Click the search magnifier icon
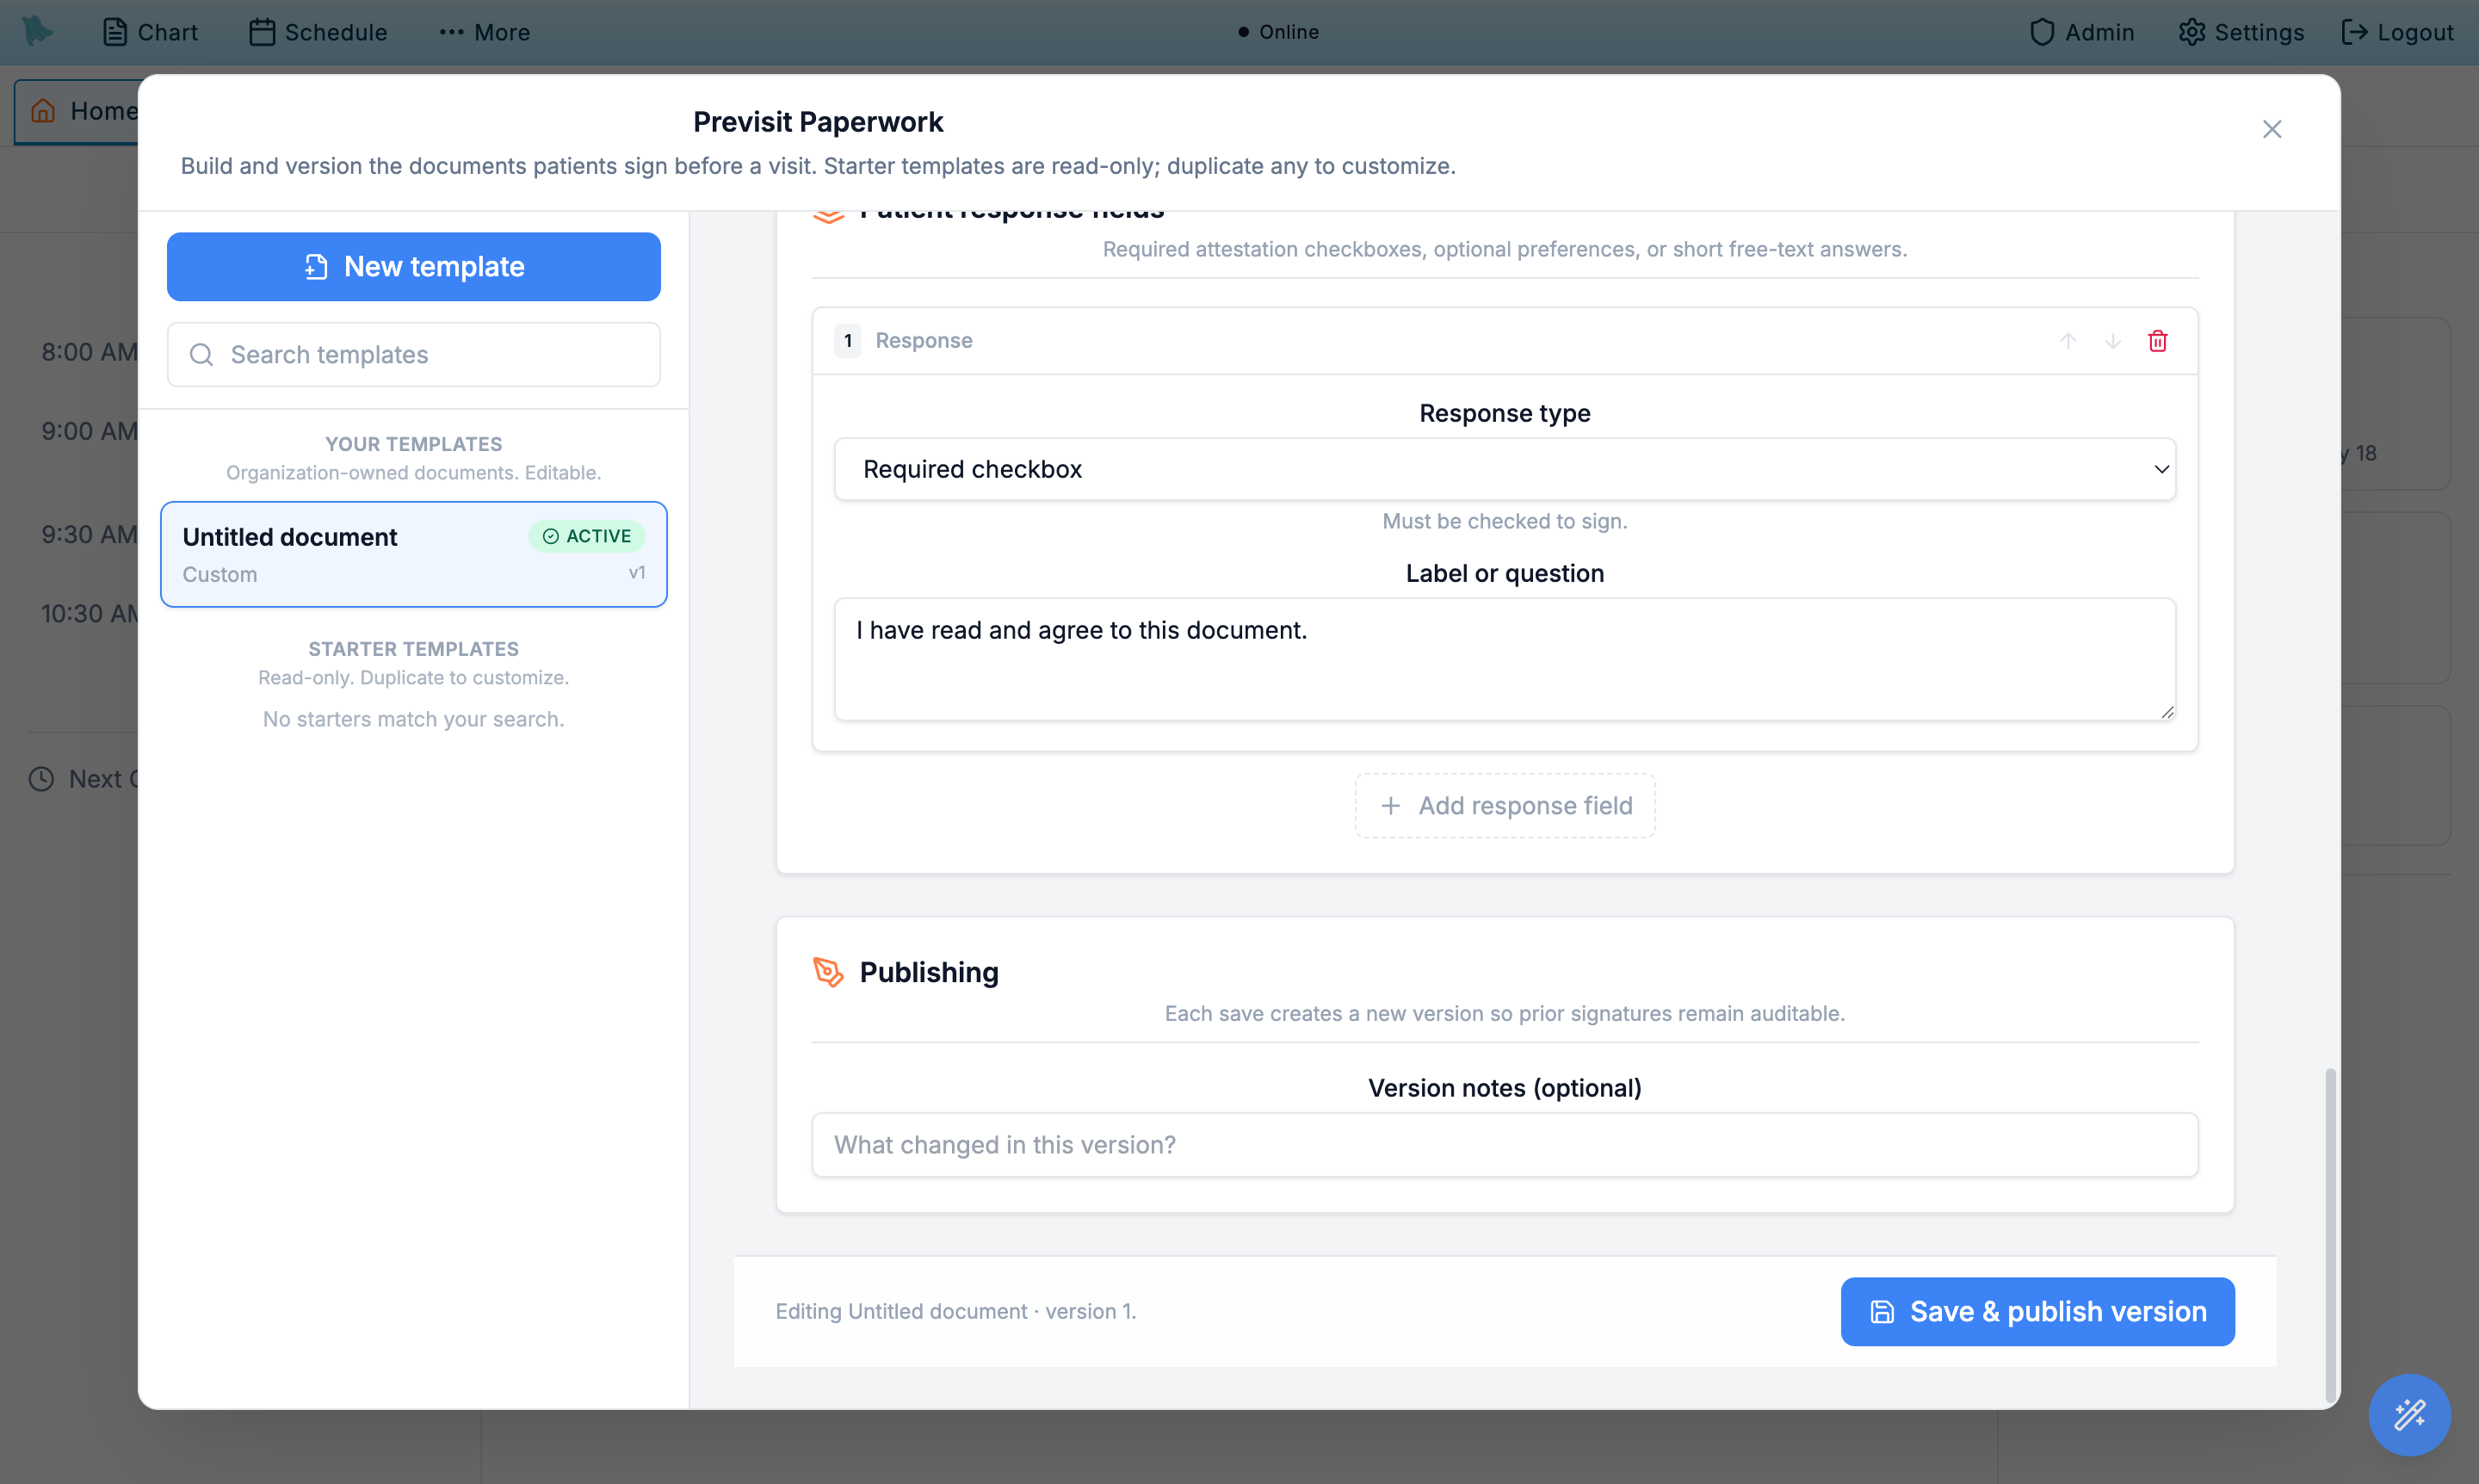Screen dimensions: 2479x1484 click(x=201, y=355)
